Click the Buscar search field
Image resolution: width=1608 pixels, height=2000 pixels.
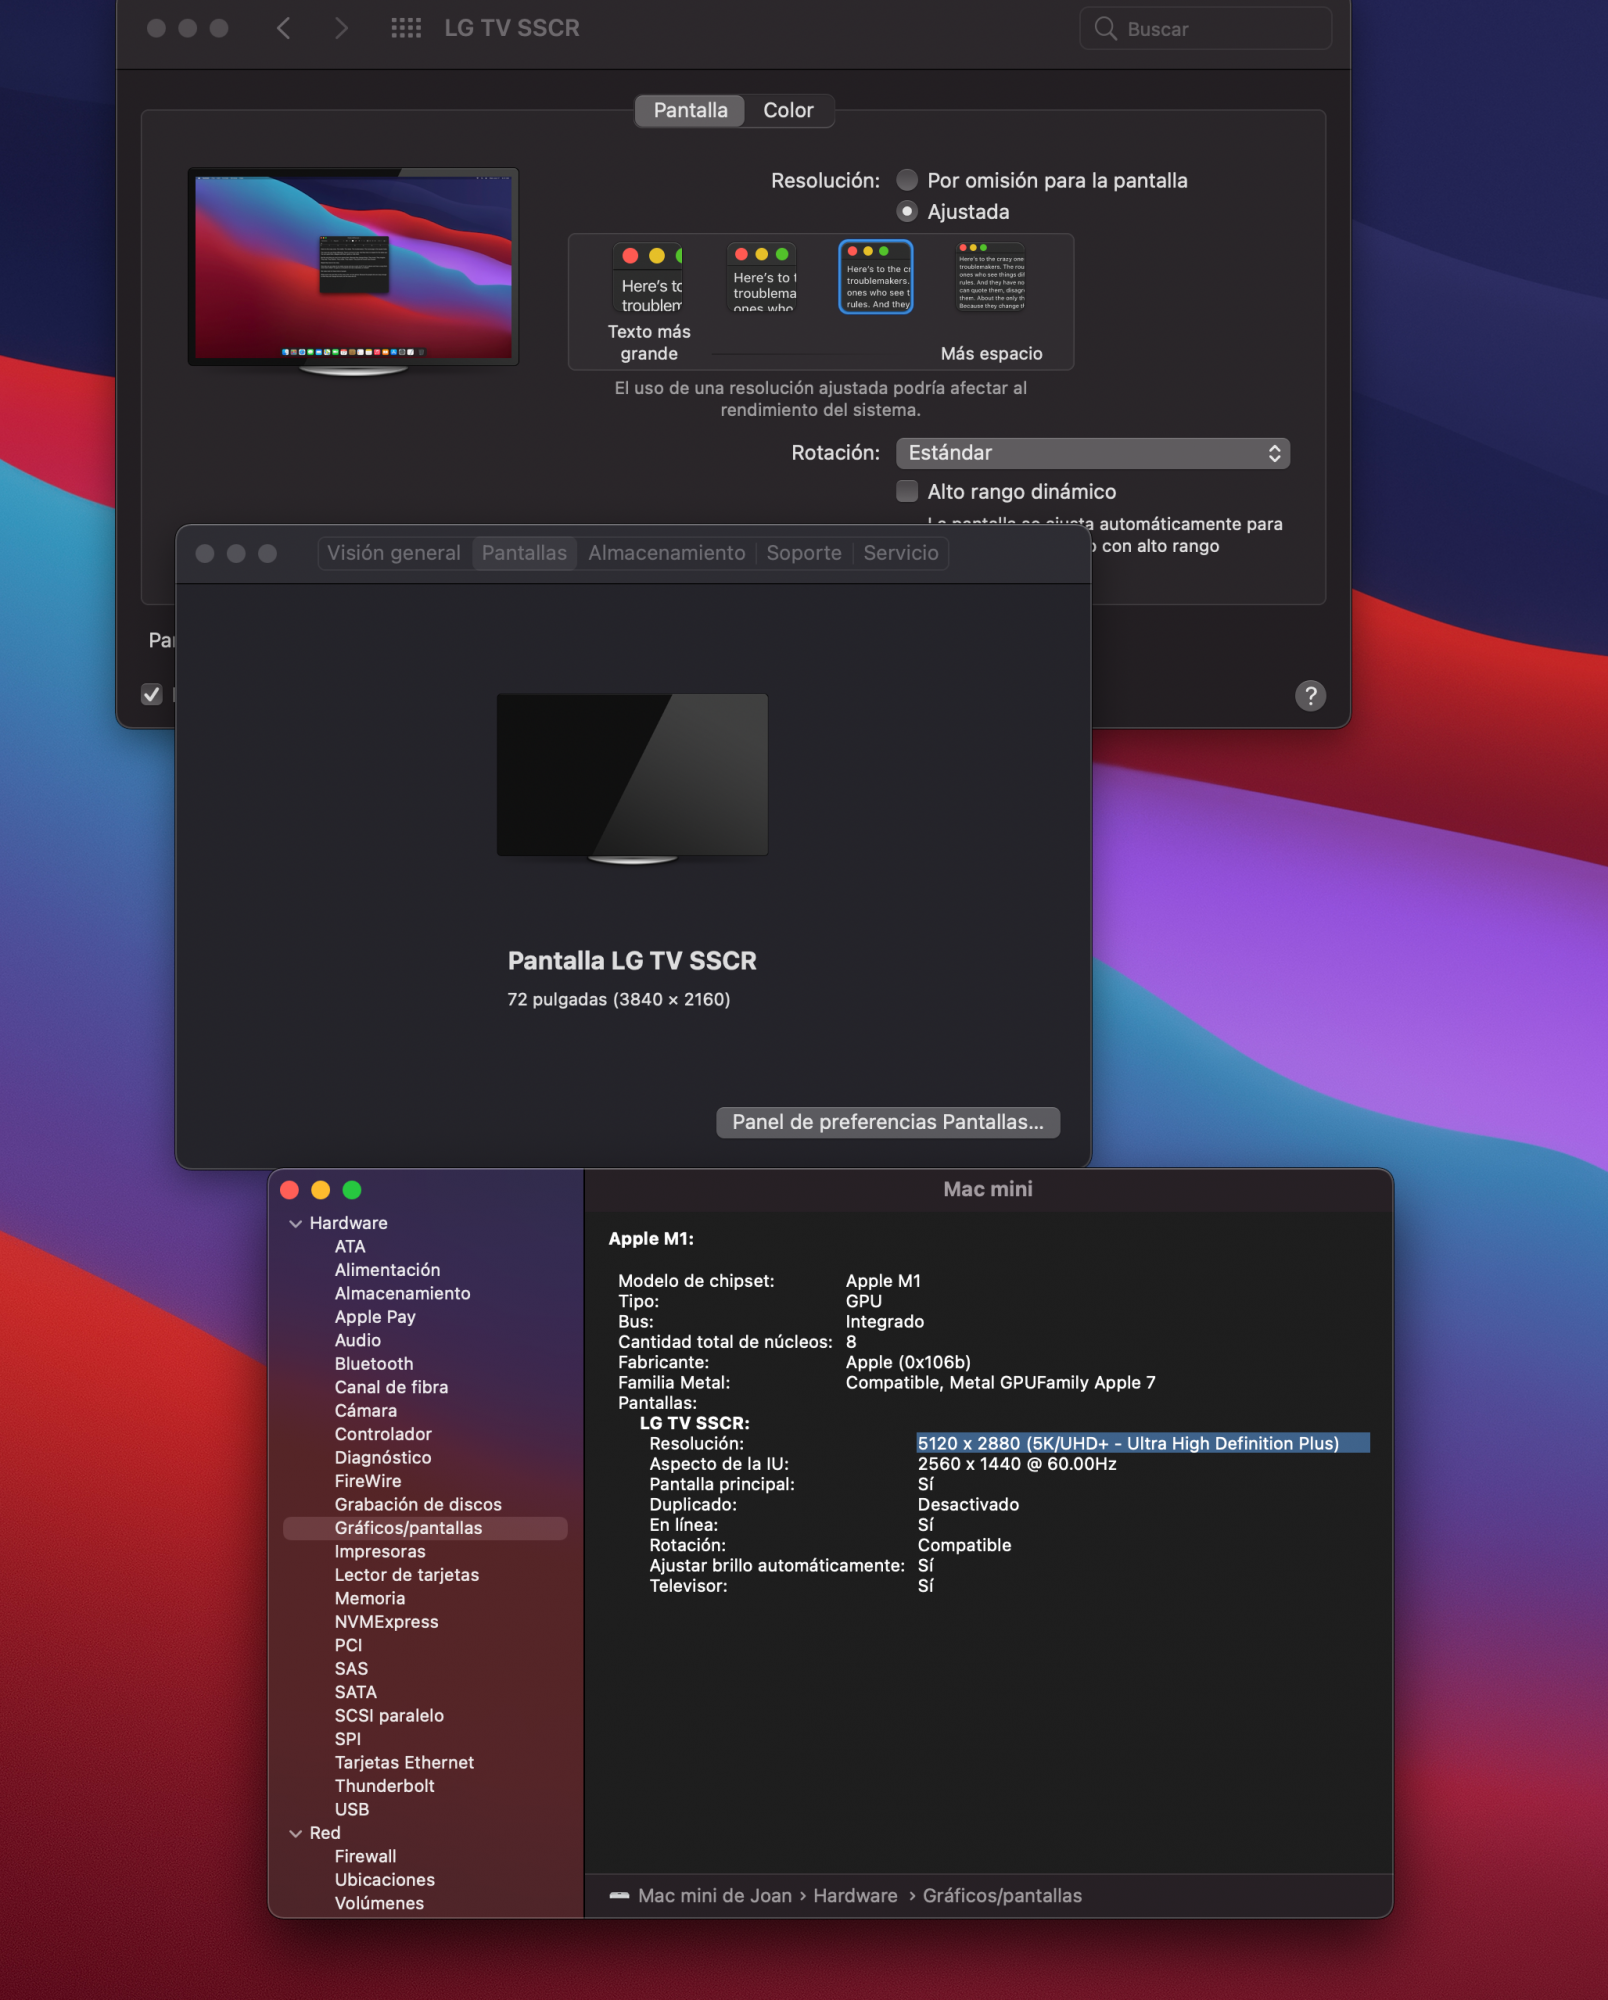click(x=1206, y=28)
